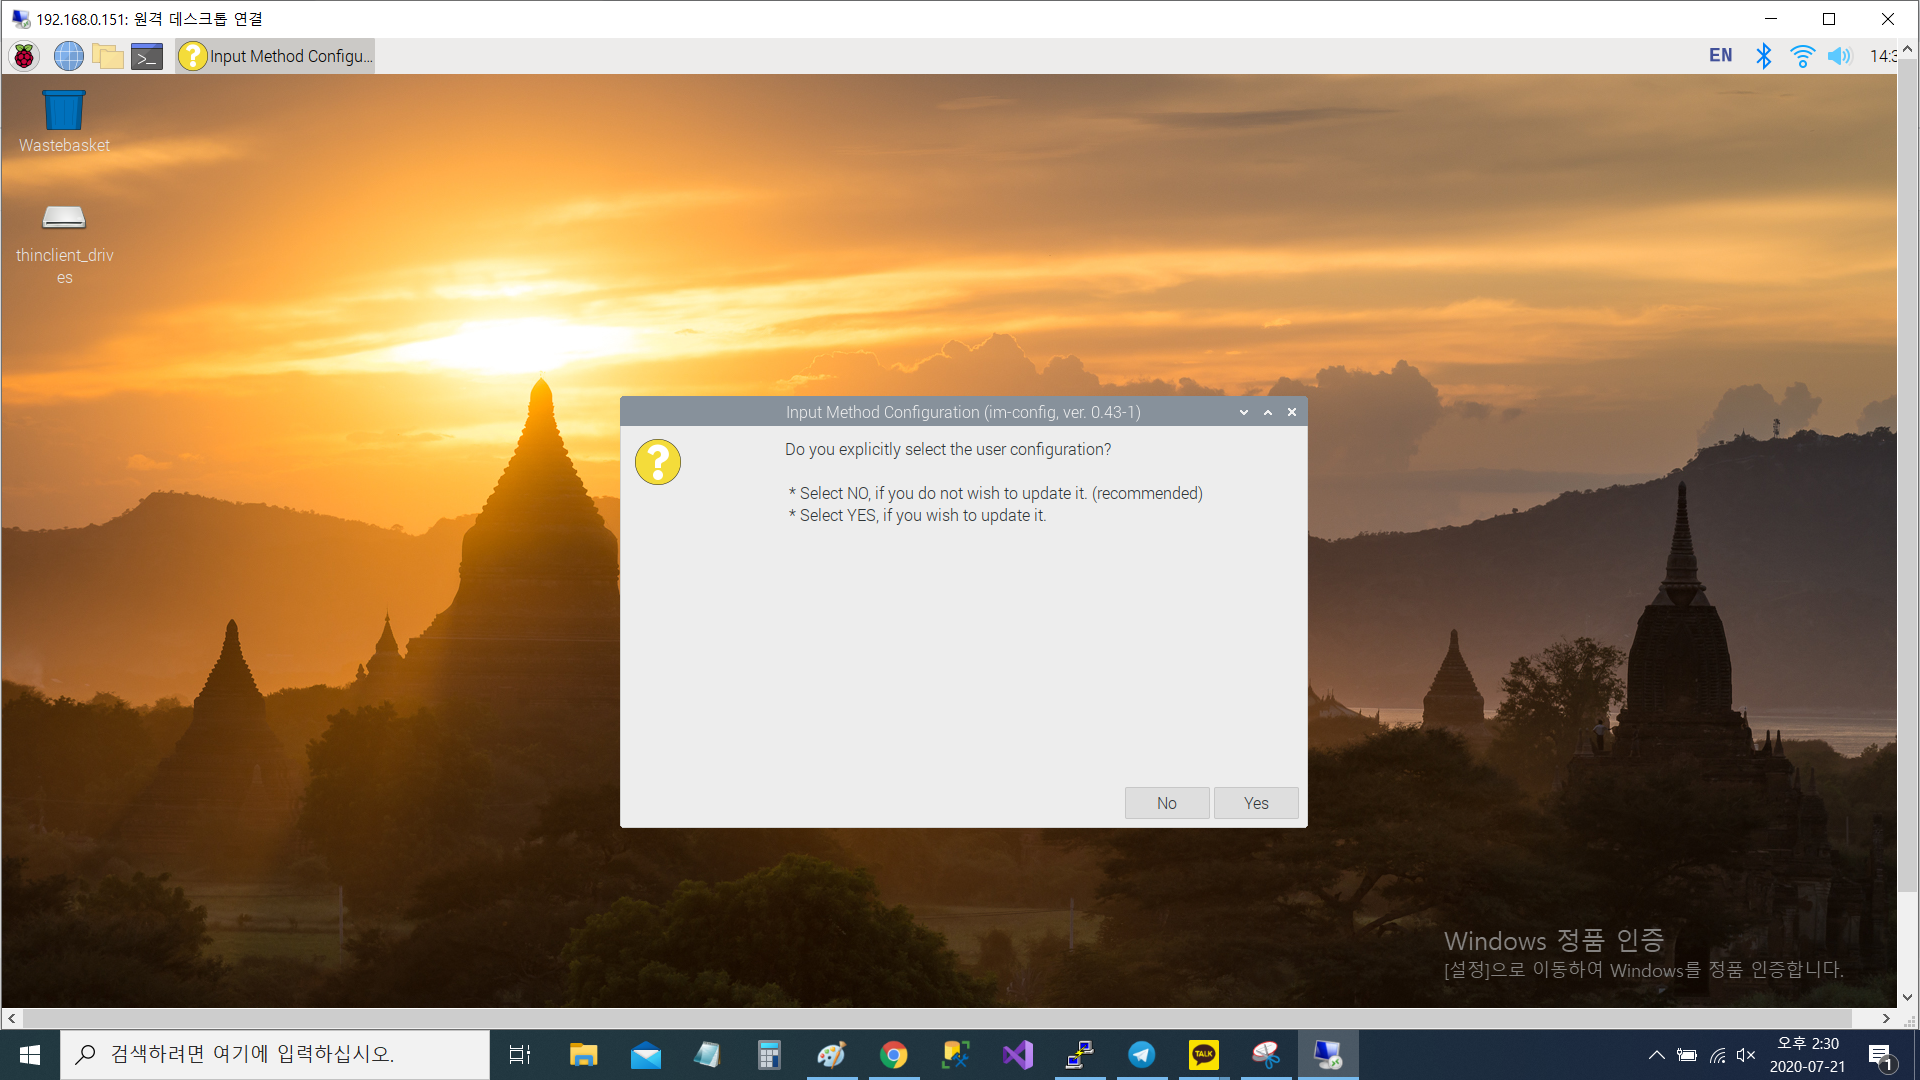Open the thinclient_drives desktop icon
1920x1080 pixels.
tap(64, 242)
